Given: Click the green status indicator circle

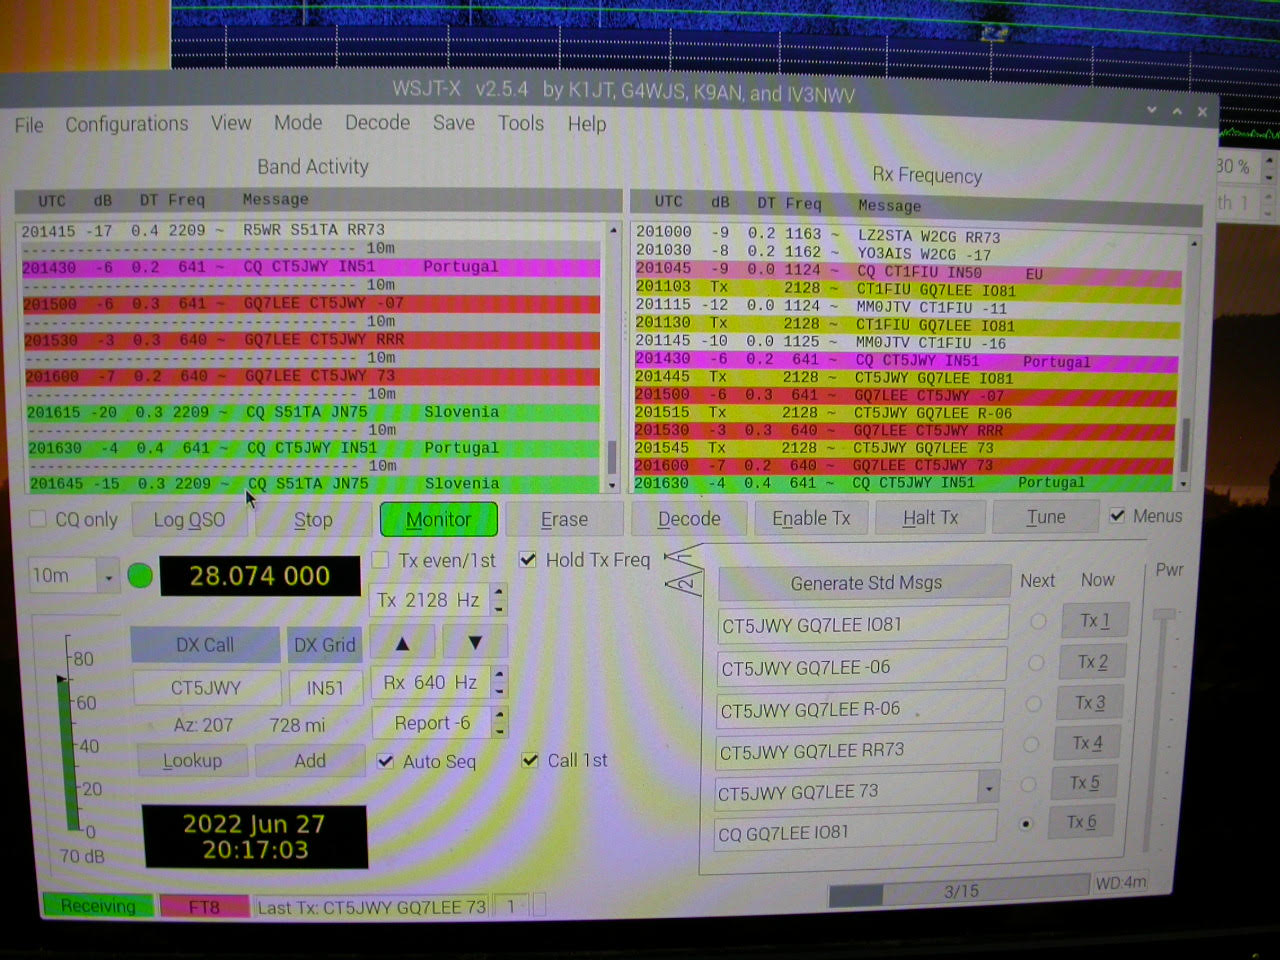Looking at the screenshot, I should (141, 576).
